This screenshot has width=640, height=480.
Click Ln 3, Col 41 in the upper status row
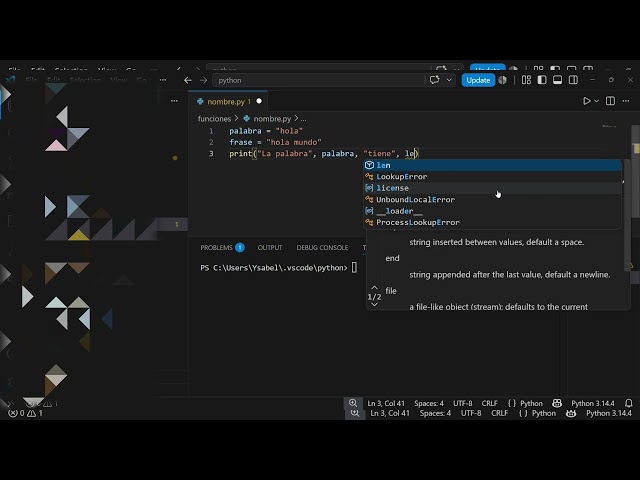click(x=386, y=403)
